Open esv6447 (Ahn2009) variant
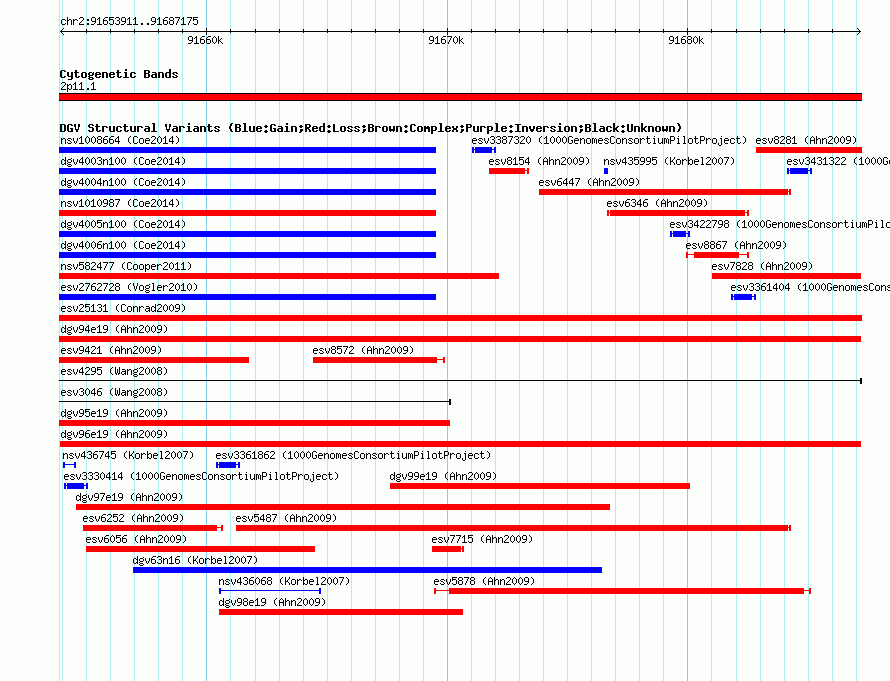890x681 pixels. coord(589,182)
